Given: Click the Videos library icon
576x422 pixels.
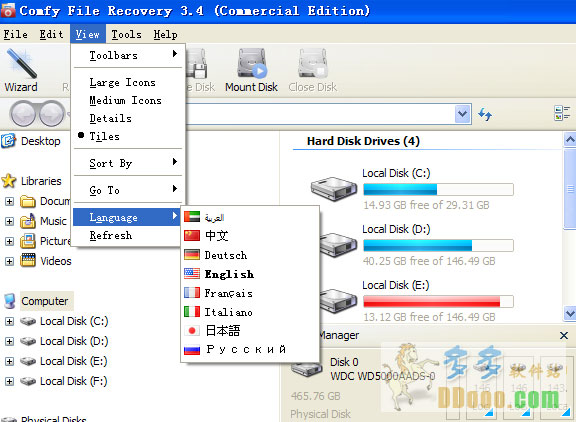Looking at the screenshot, I should (28, 261).
